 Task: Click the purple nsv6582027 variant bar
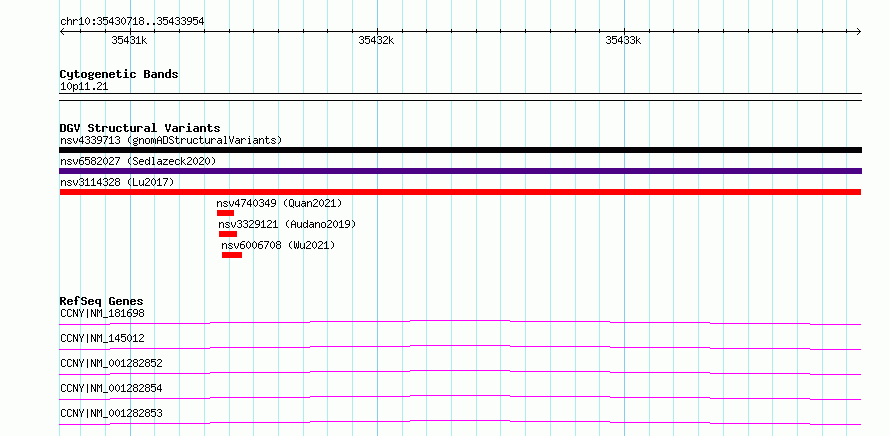[460, 171]
